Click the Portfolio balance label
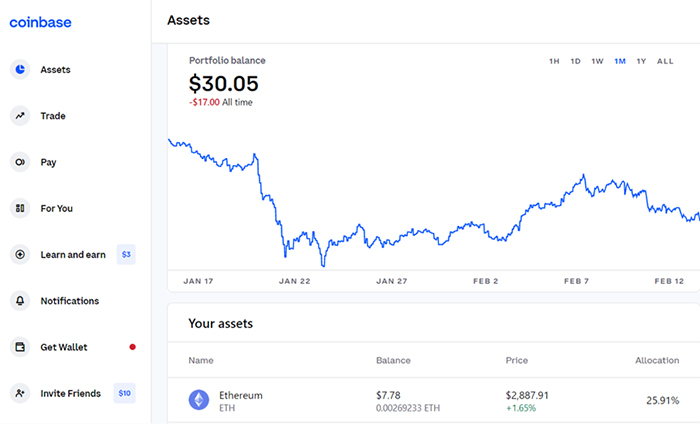This screenshot has width=700, height=424. click(x=227, y=60)
